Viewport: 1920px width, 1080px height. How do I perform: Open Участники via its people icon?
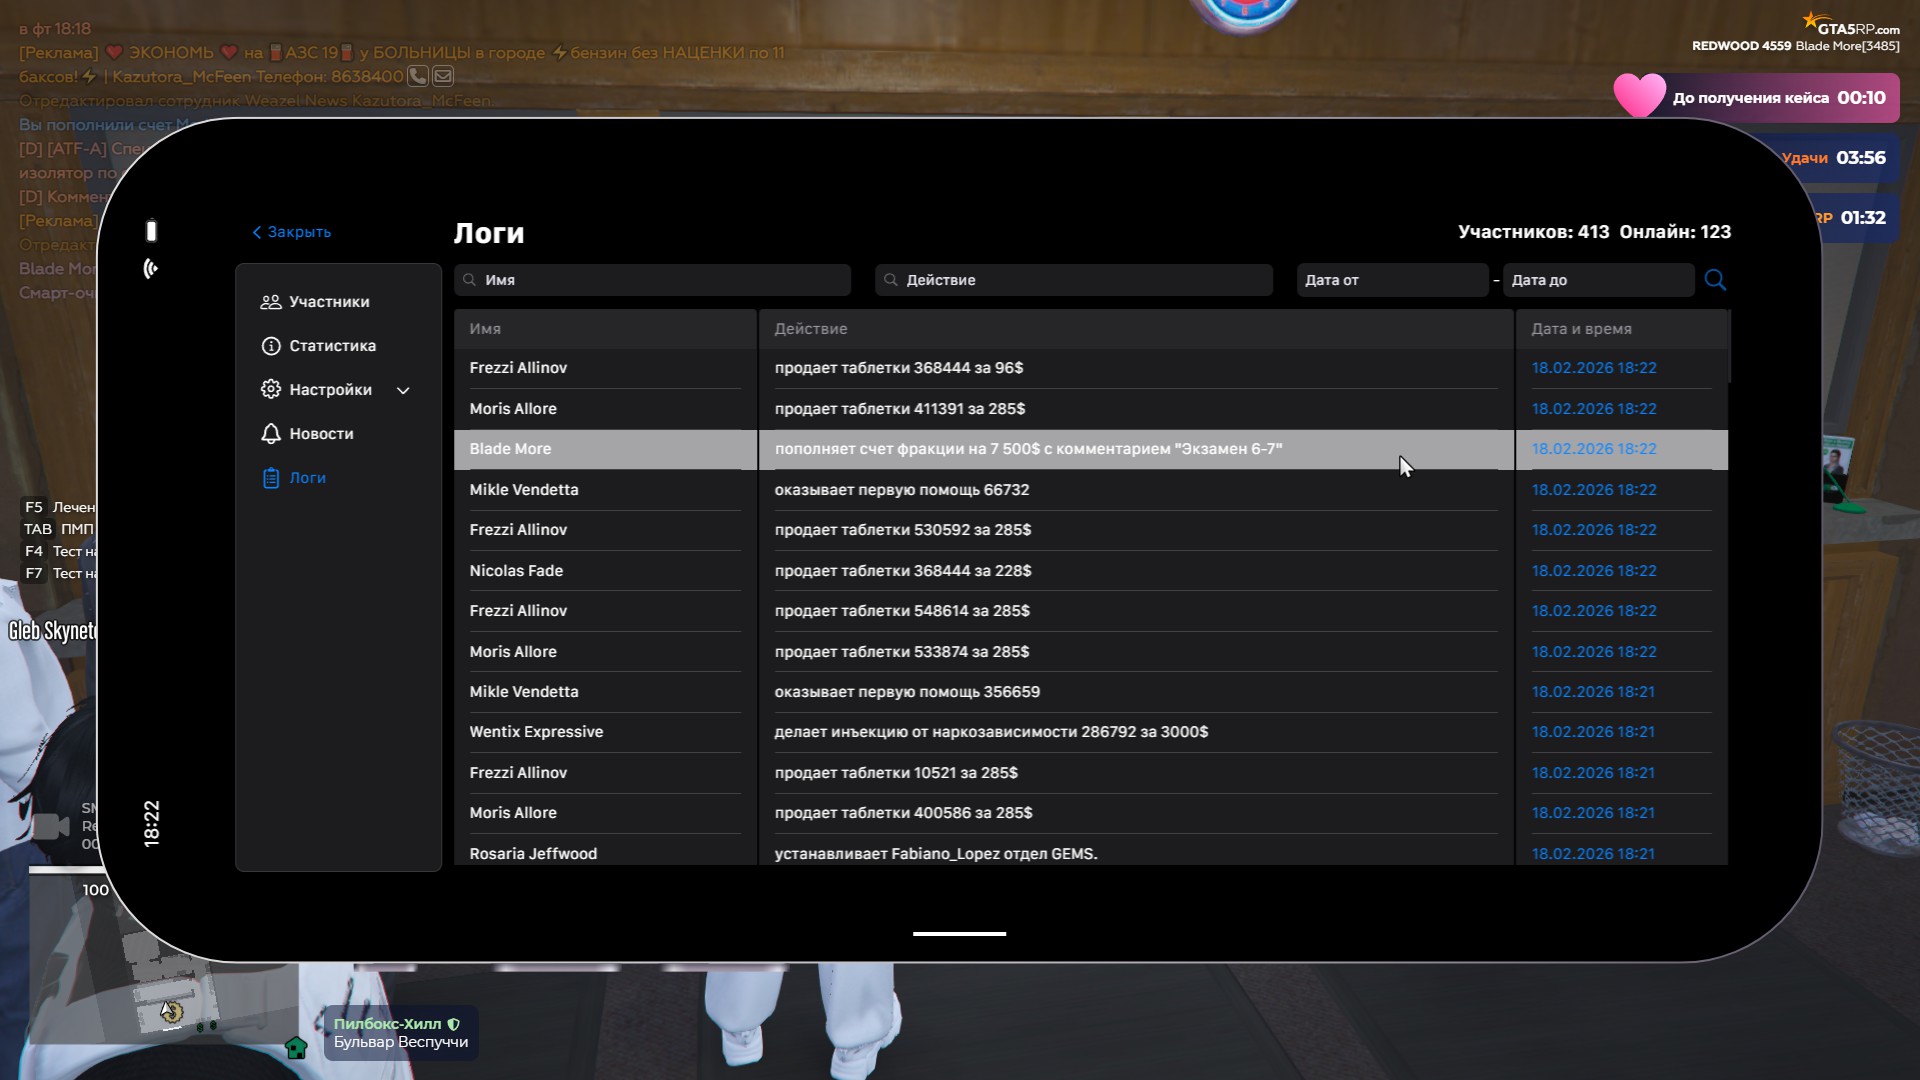[x=270, y=302]
